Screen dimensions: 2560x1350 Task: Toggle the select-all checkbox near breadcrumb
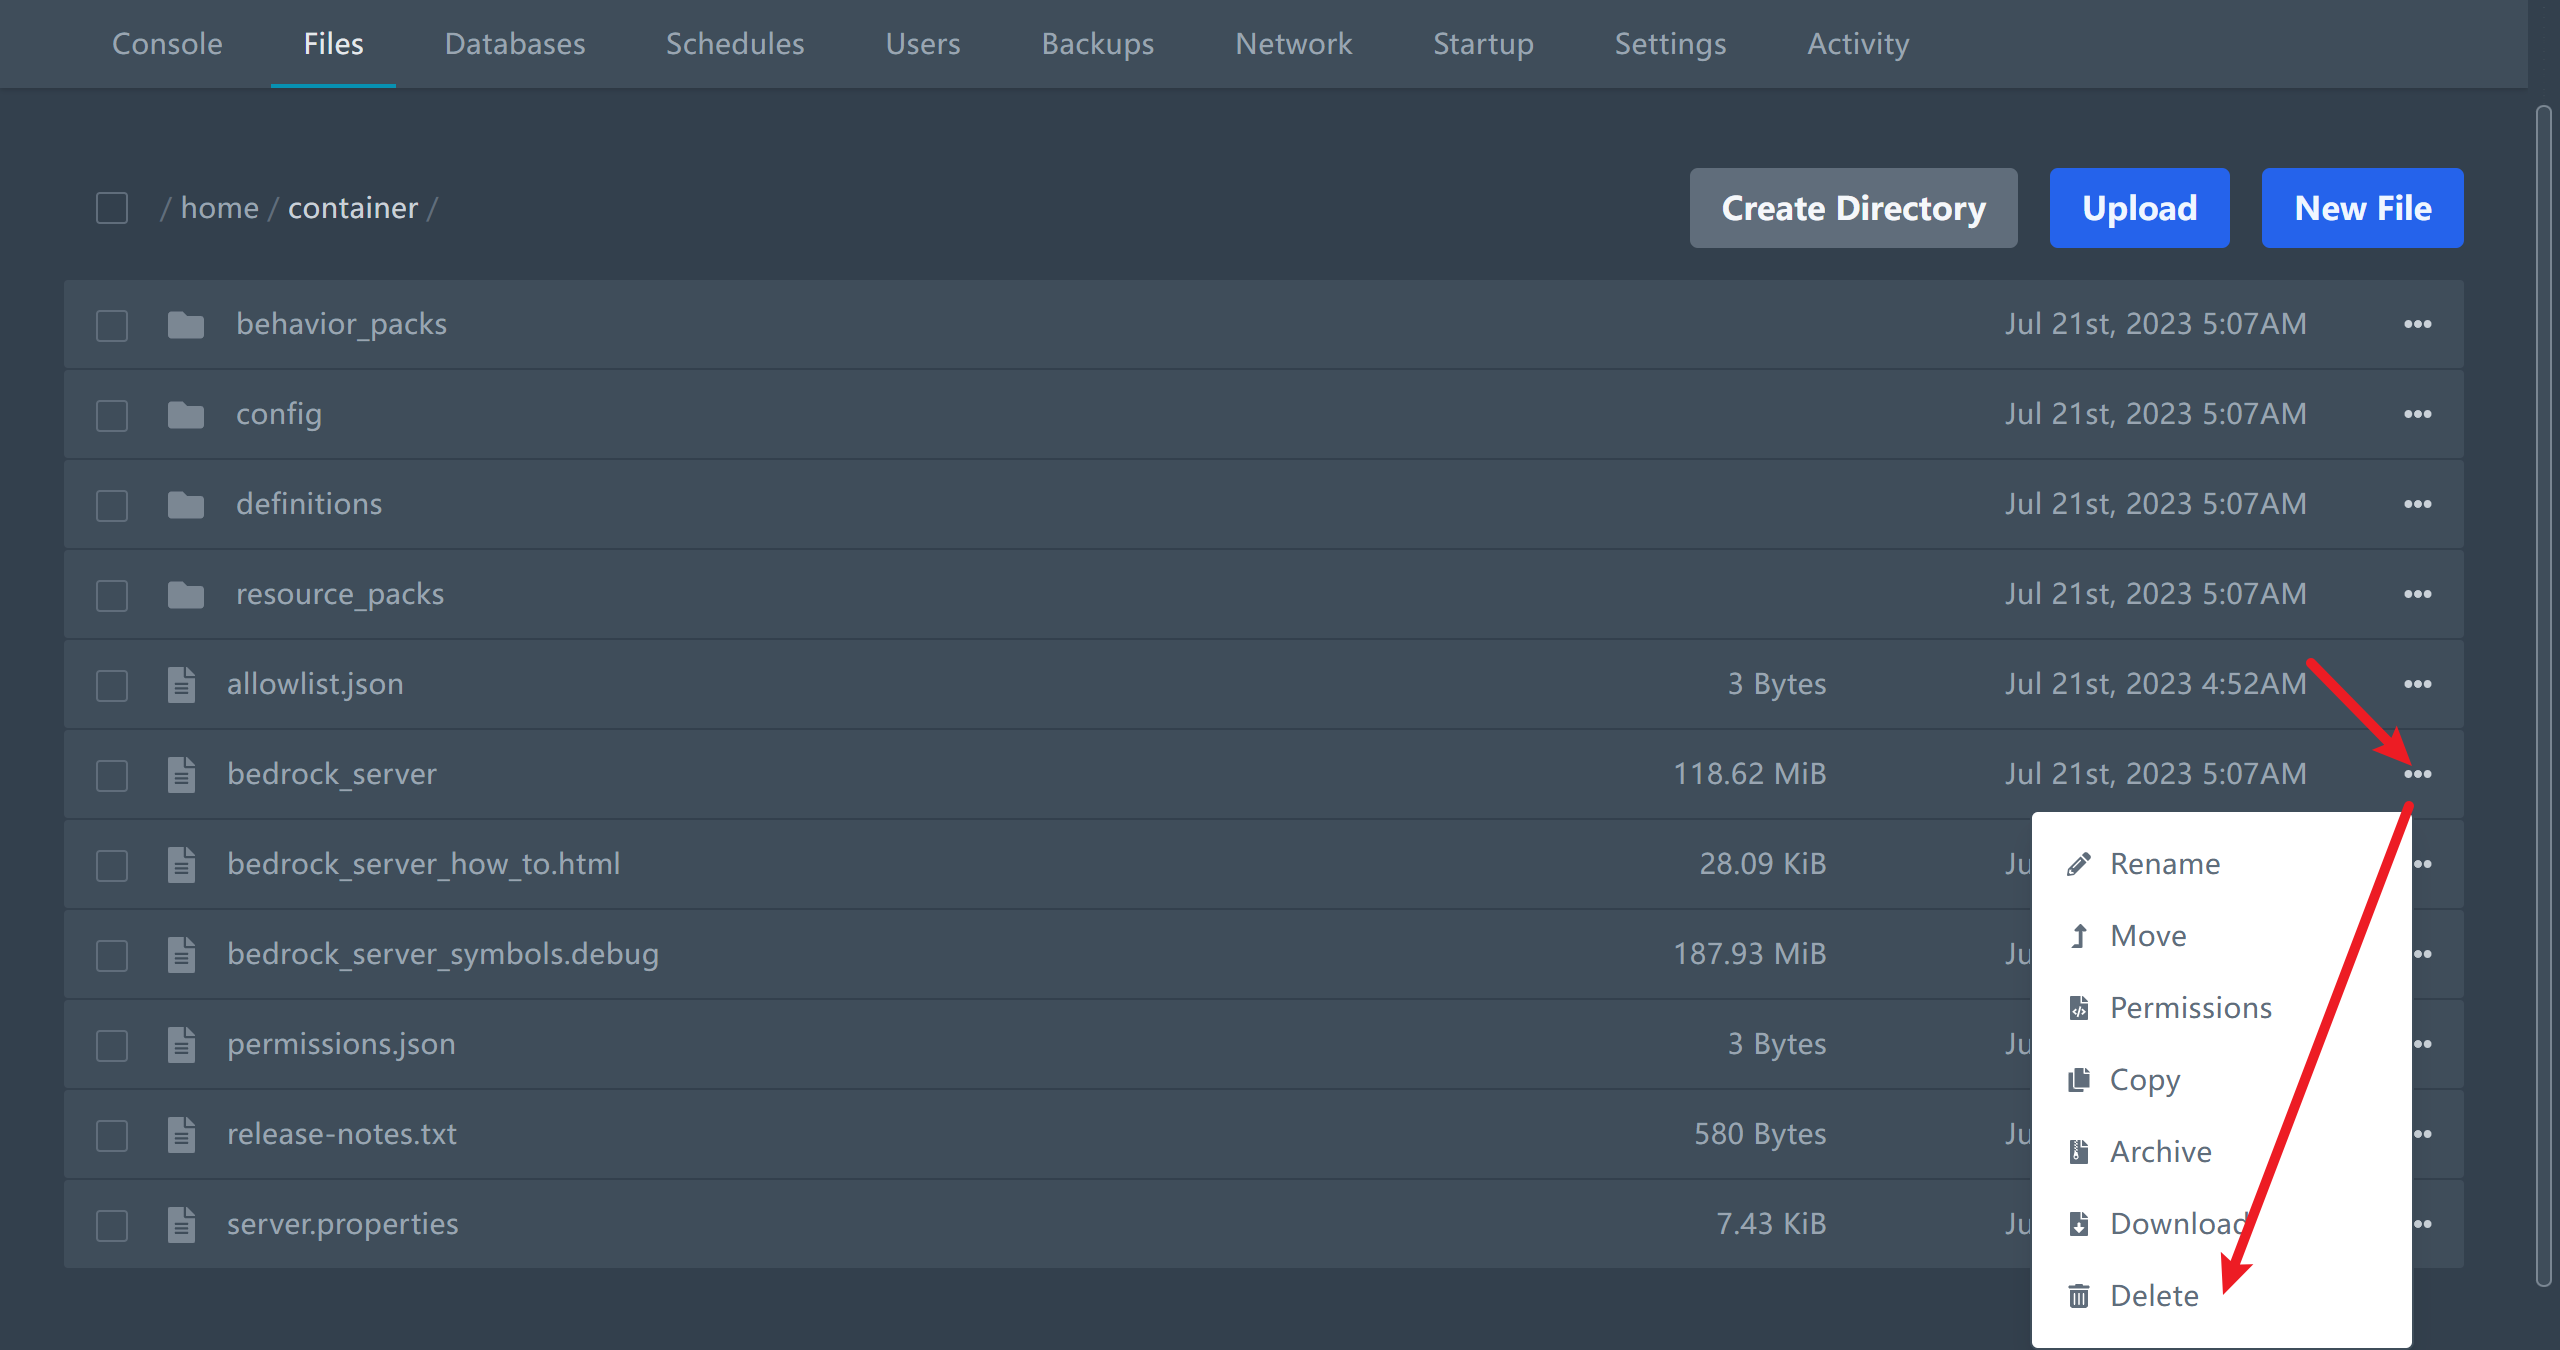coord(112,208)
